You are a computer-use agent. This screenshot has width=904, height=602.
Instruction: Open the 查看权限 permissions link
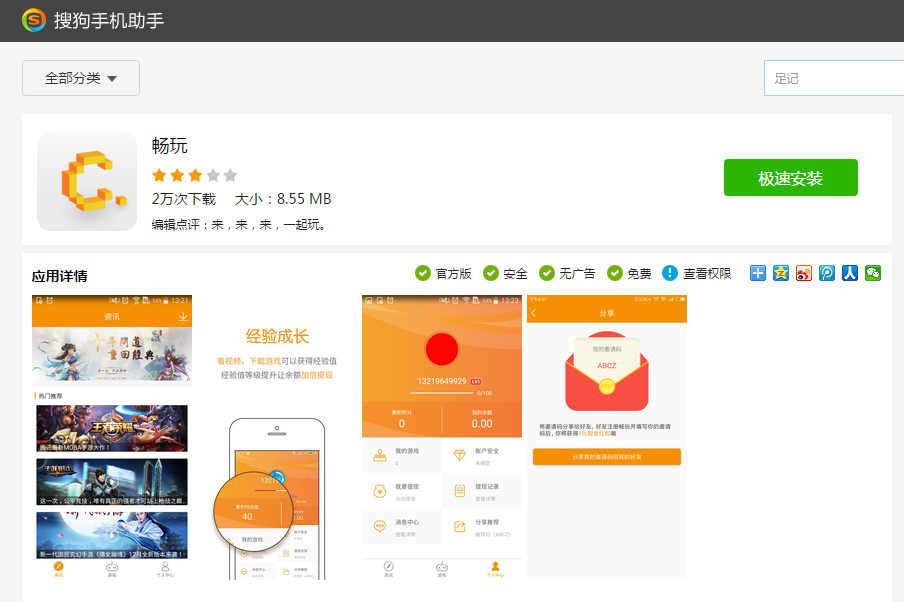click(x=707, y=274)
